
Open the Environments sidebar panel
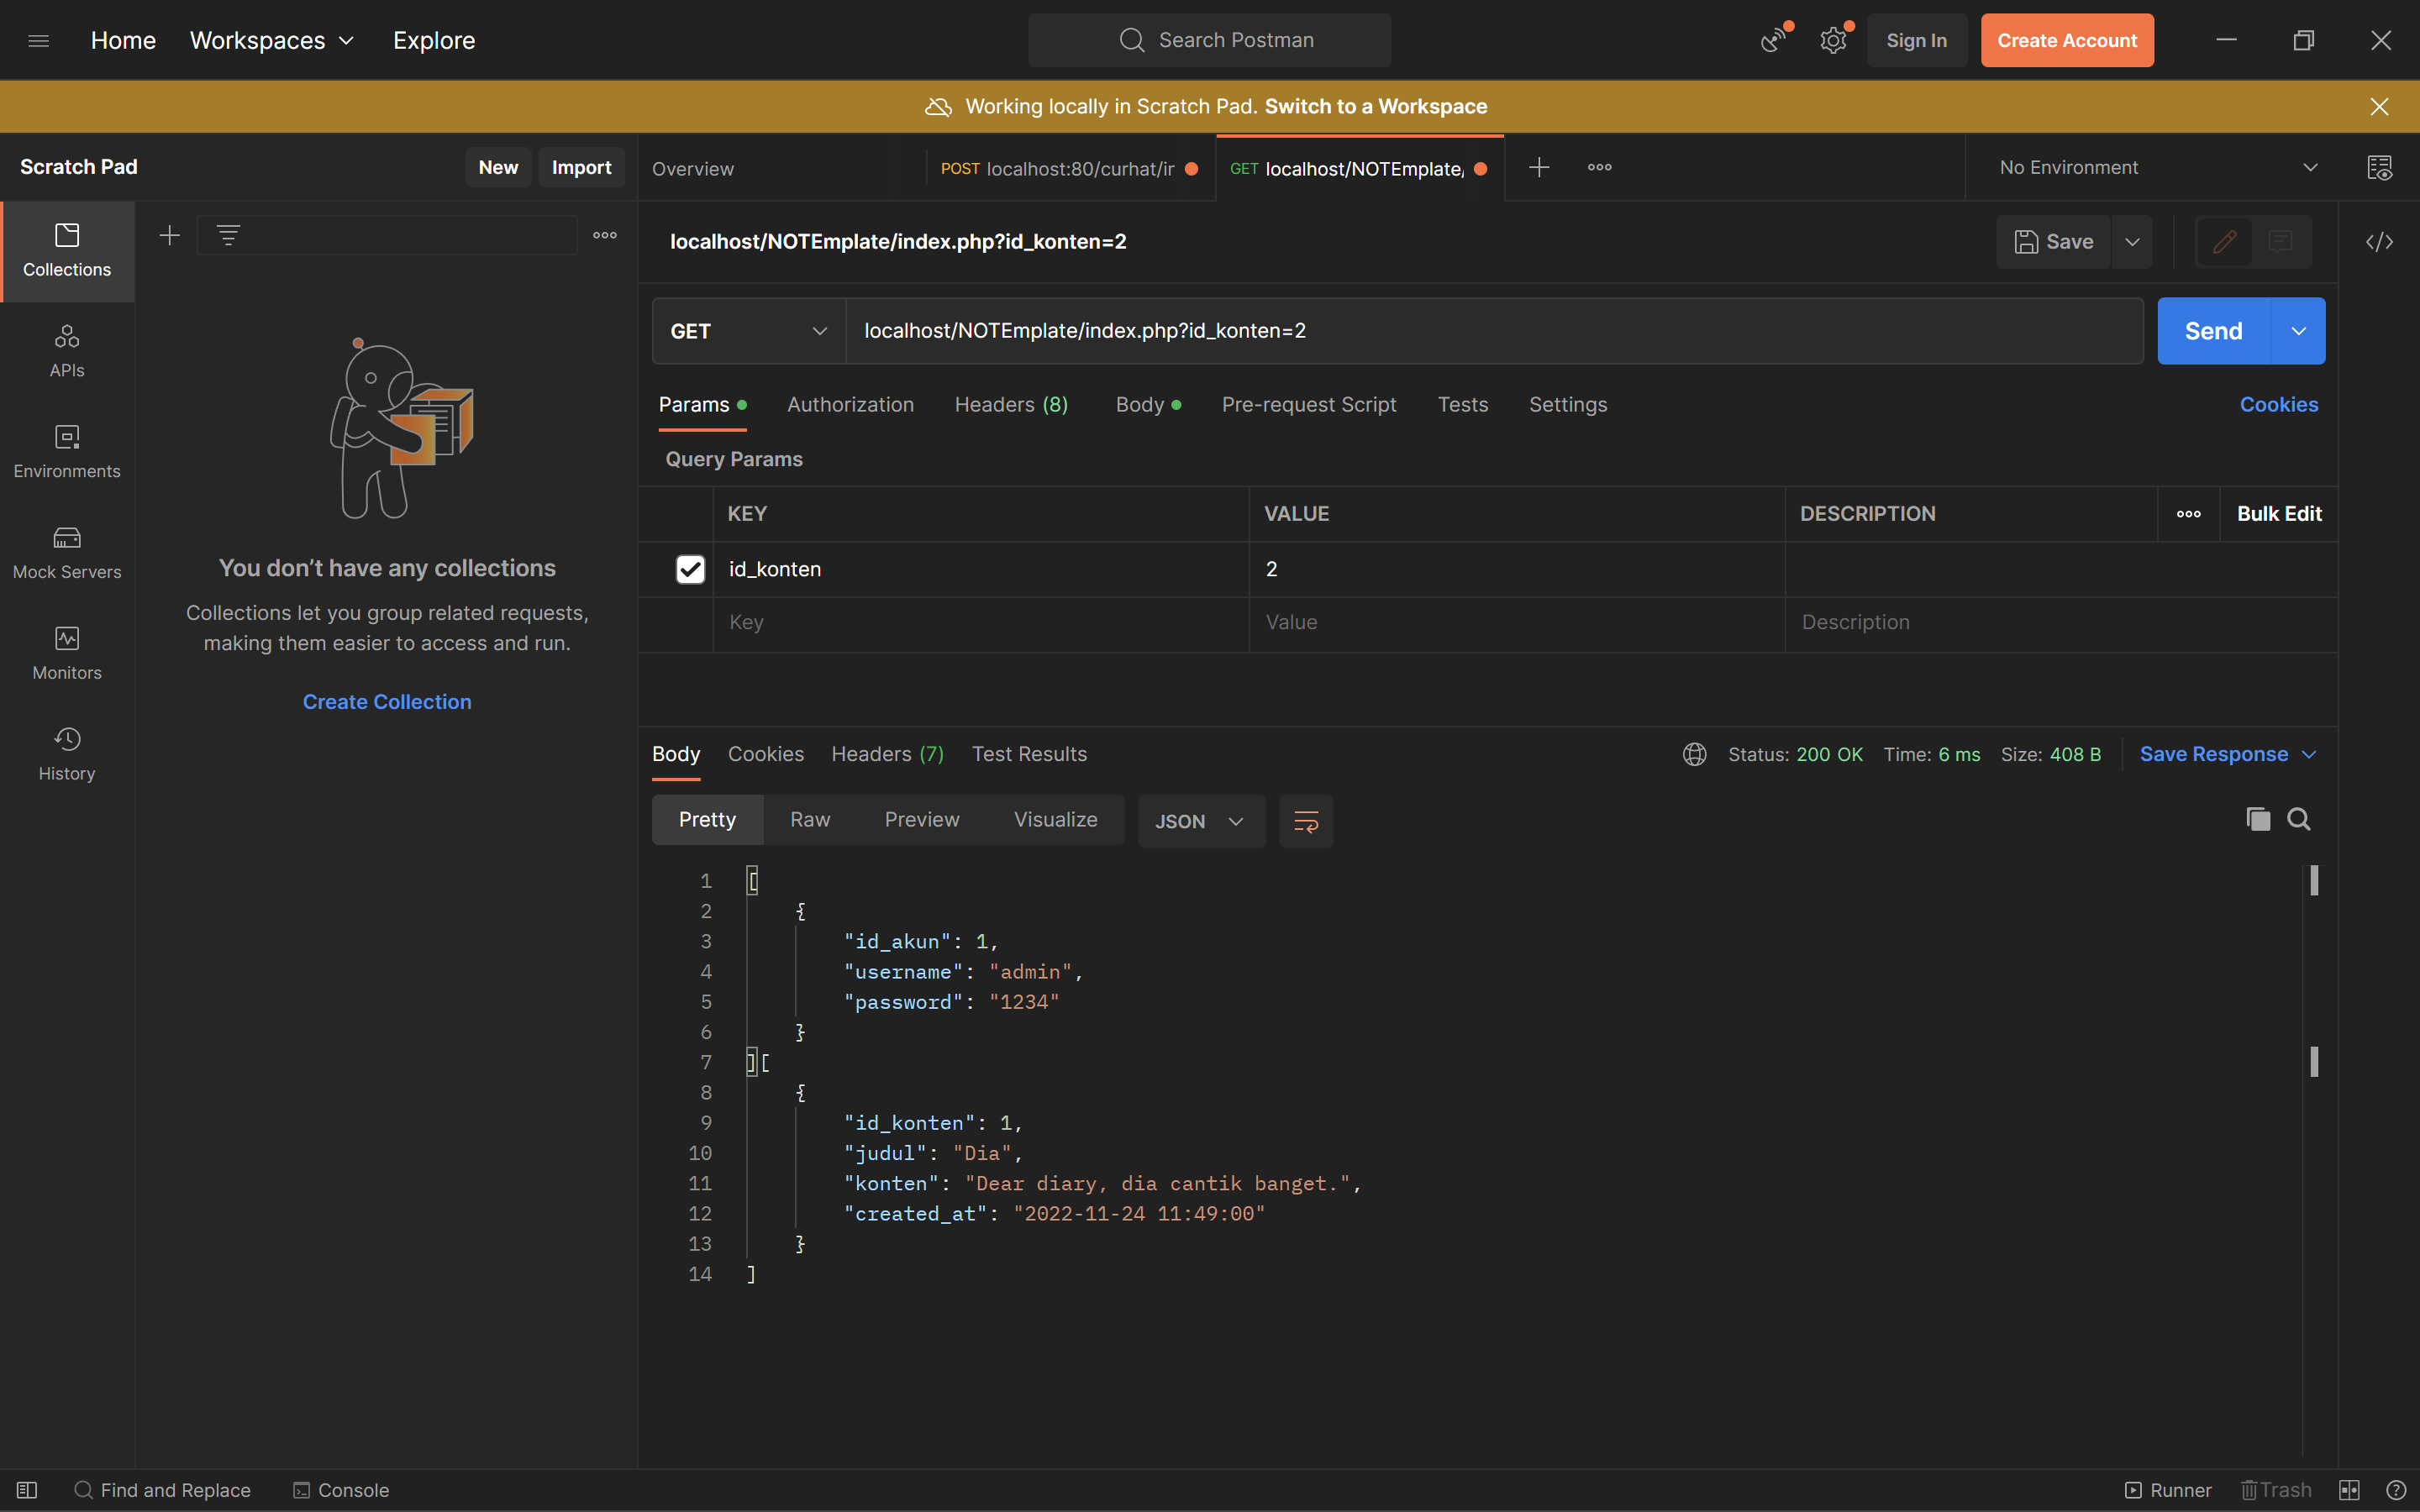[67, 451]
